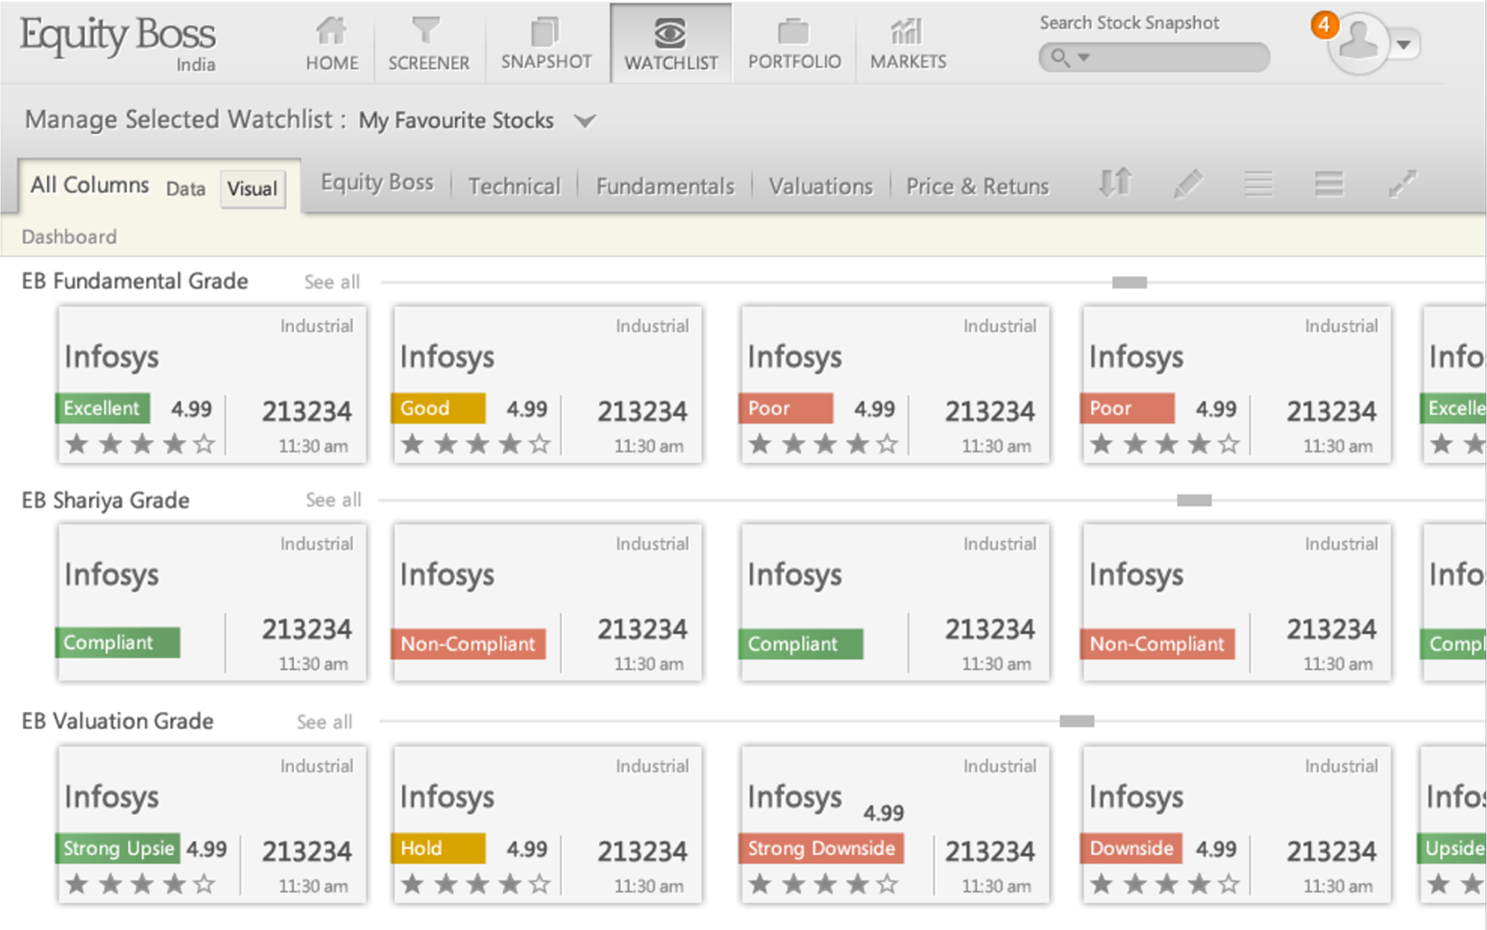Click See all for EB Valuation Grade
Image resolution: width=1487 pixels, height=930 pixels.
(x=324, y=722)
